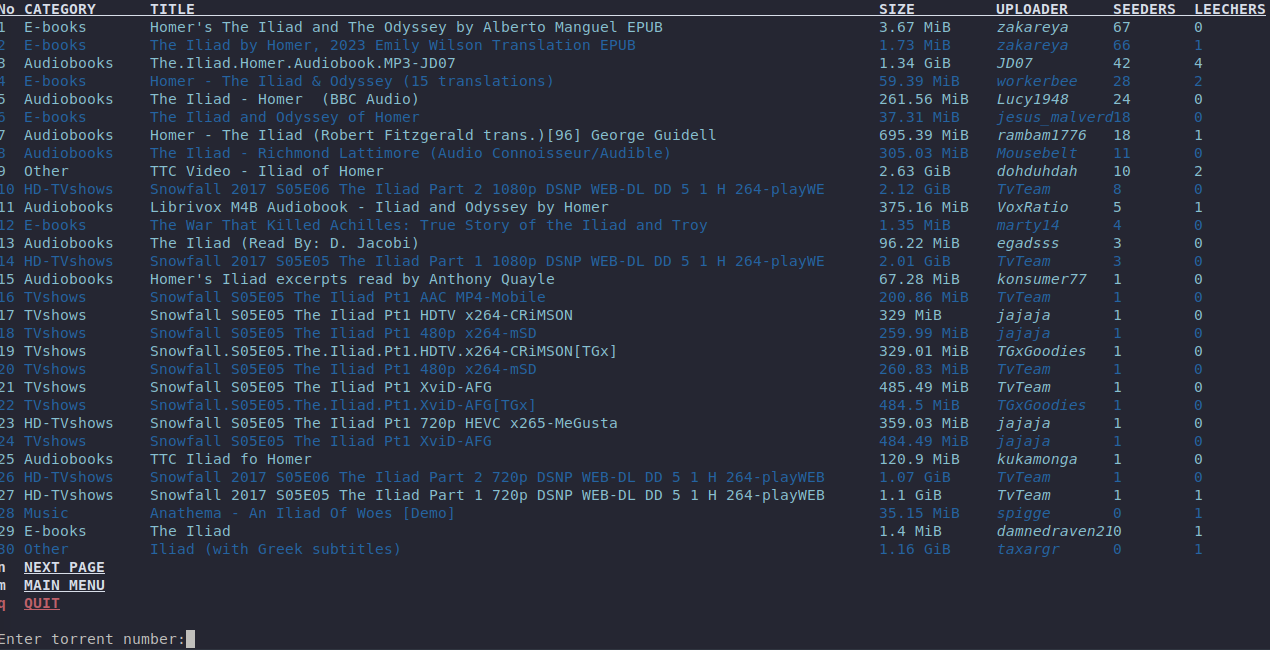The height and width of the screenshot is (650, 1270).
Task: Choose the QUIT option
Action: (x=42, y=603)
